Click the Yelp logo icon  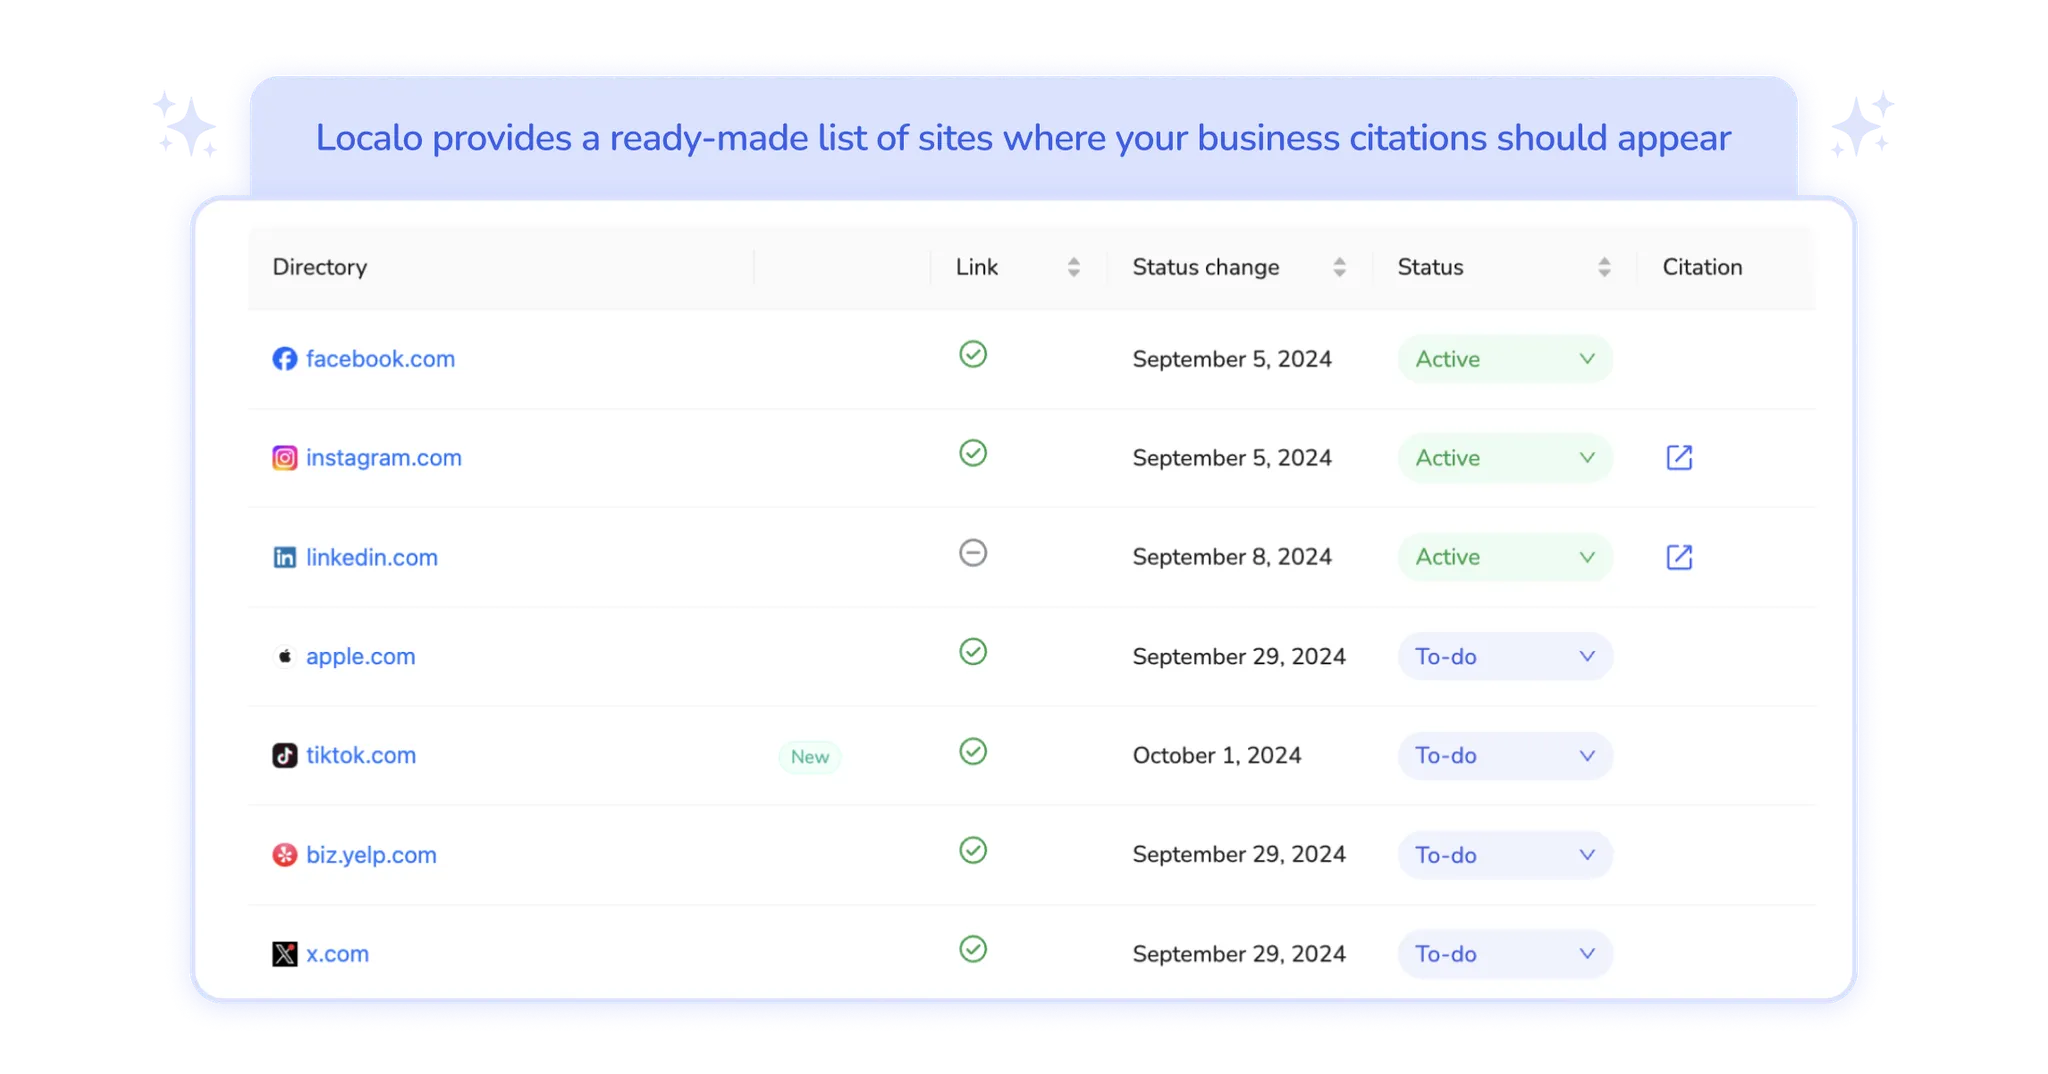coord(285,855)
